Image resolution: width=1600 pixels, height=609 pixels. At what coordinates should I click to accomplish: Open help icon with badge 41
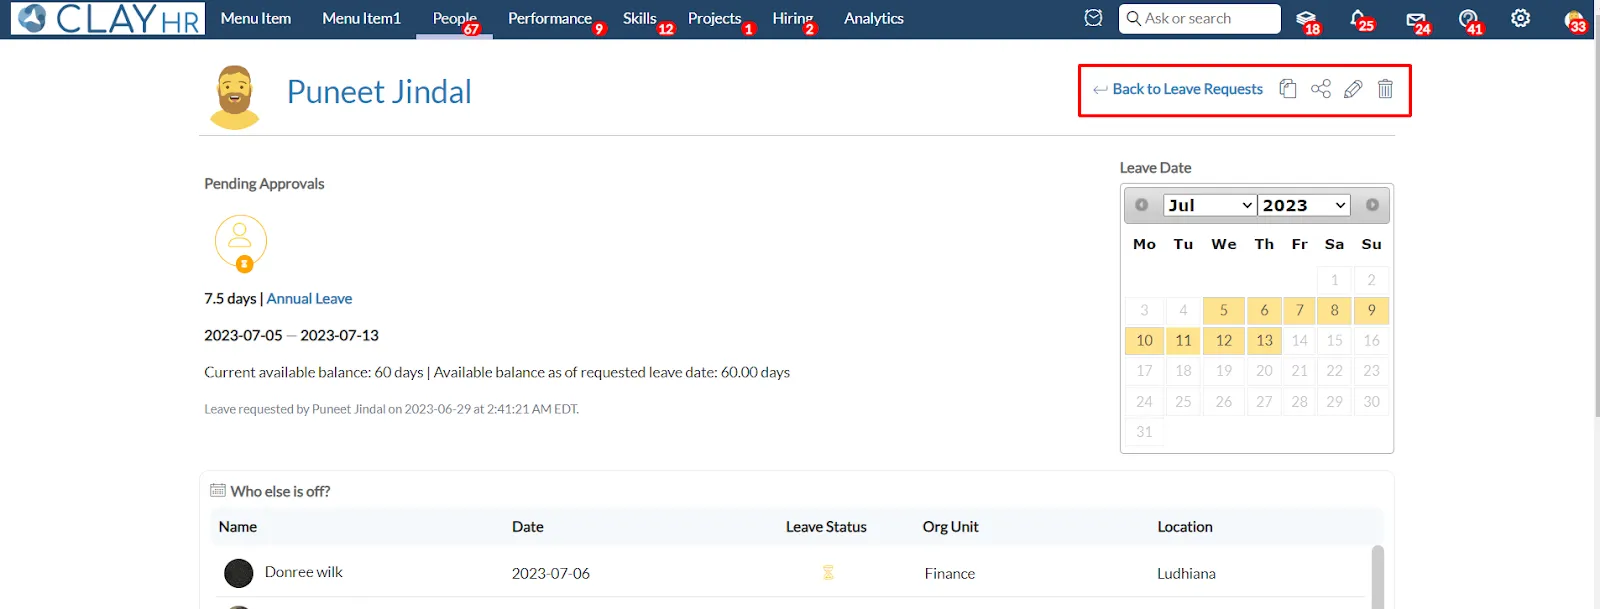pyautogui.click(x=1468, y=19)
